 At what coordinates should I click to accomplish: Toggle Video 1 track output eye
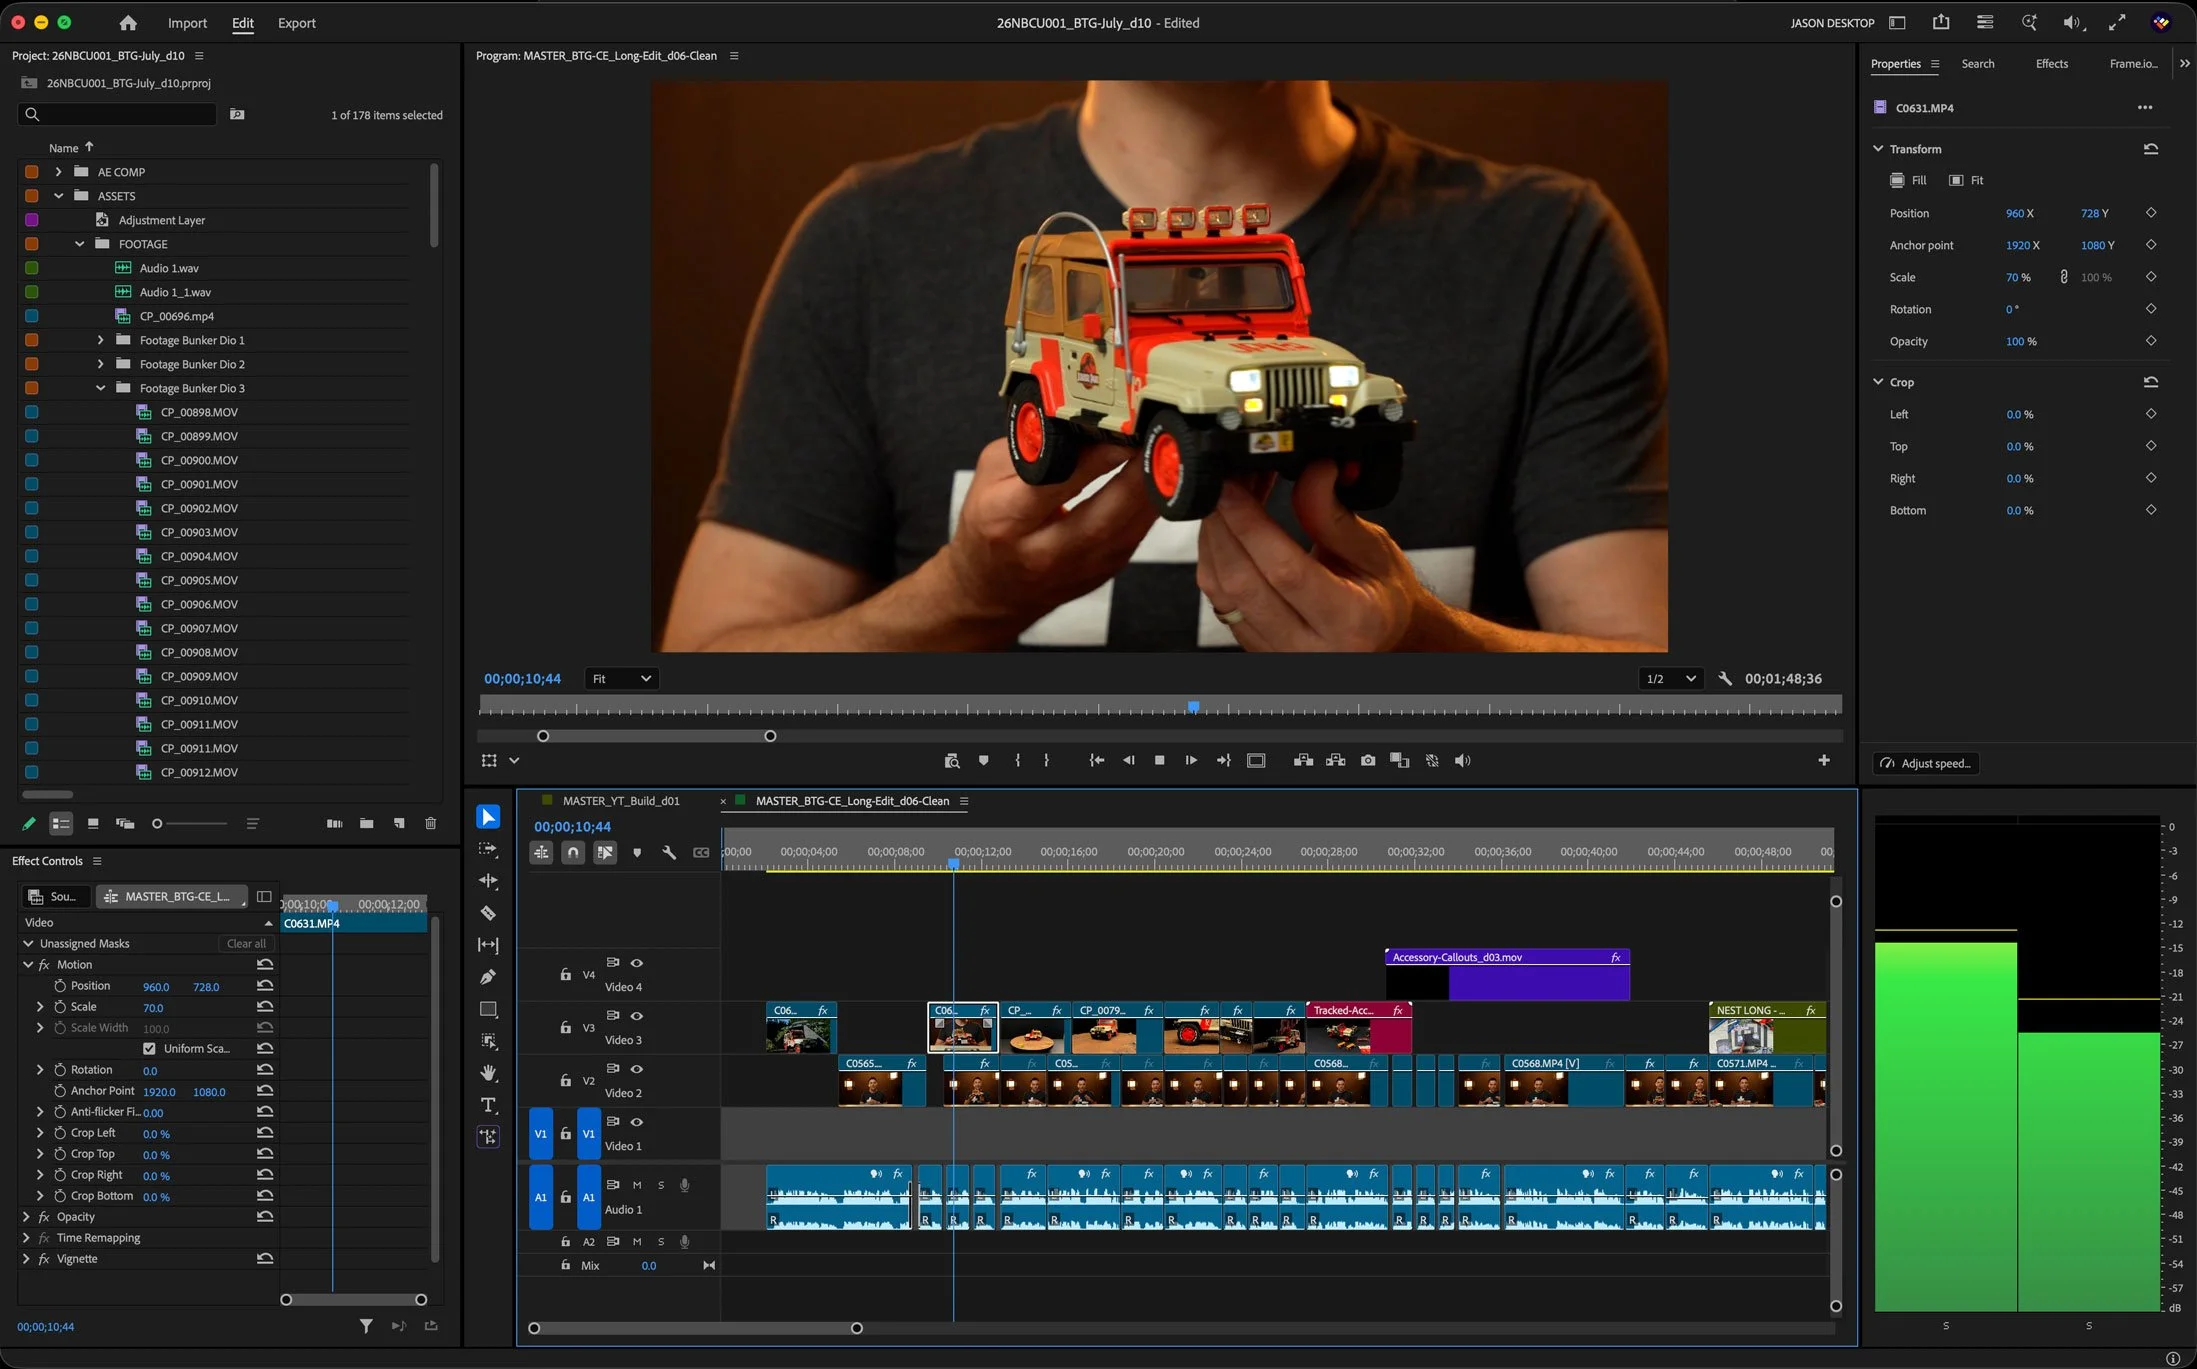pos(636,1122)
